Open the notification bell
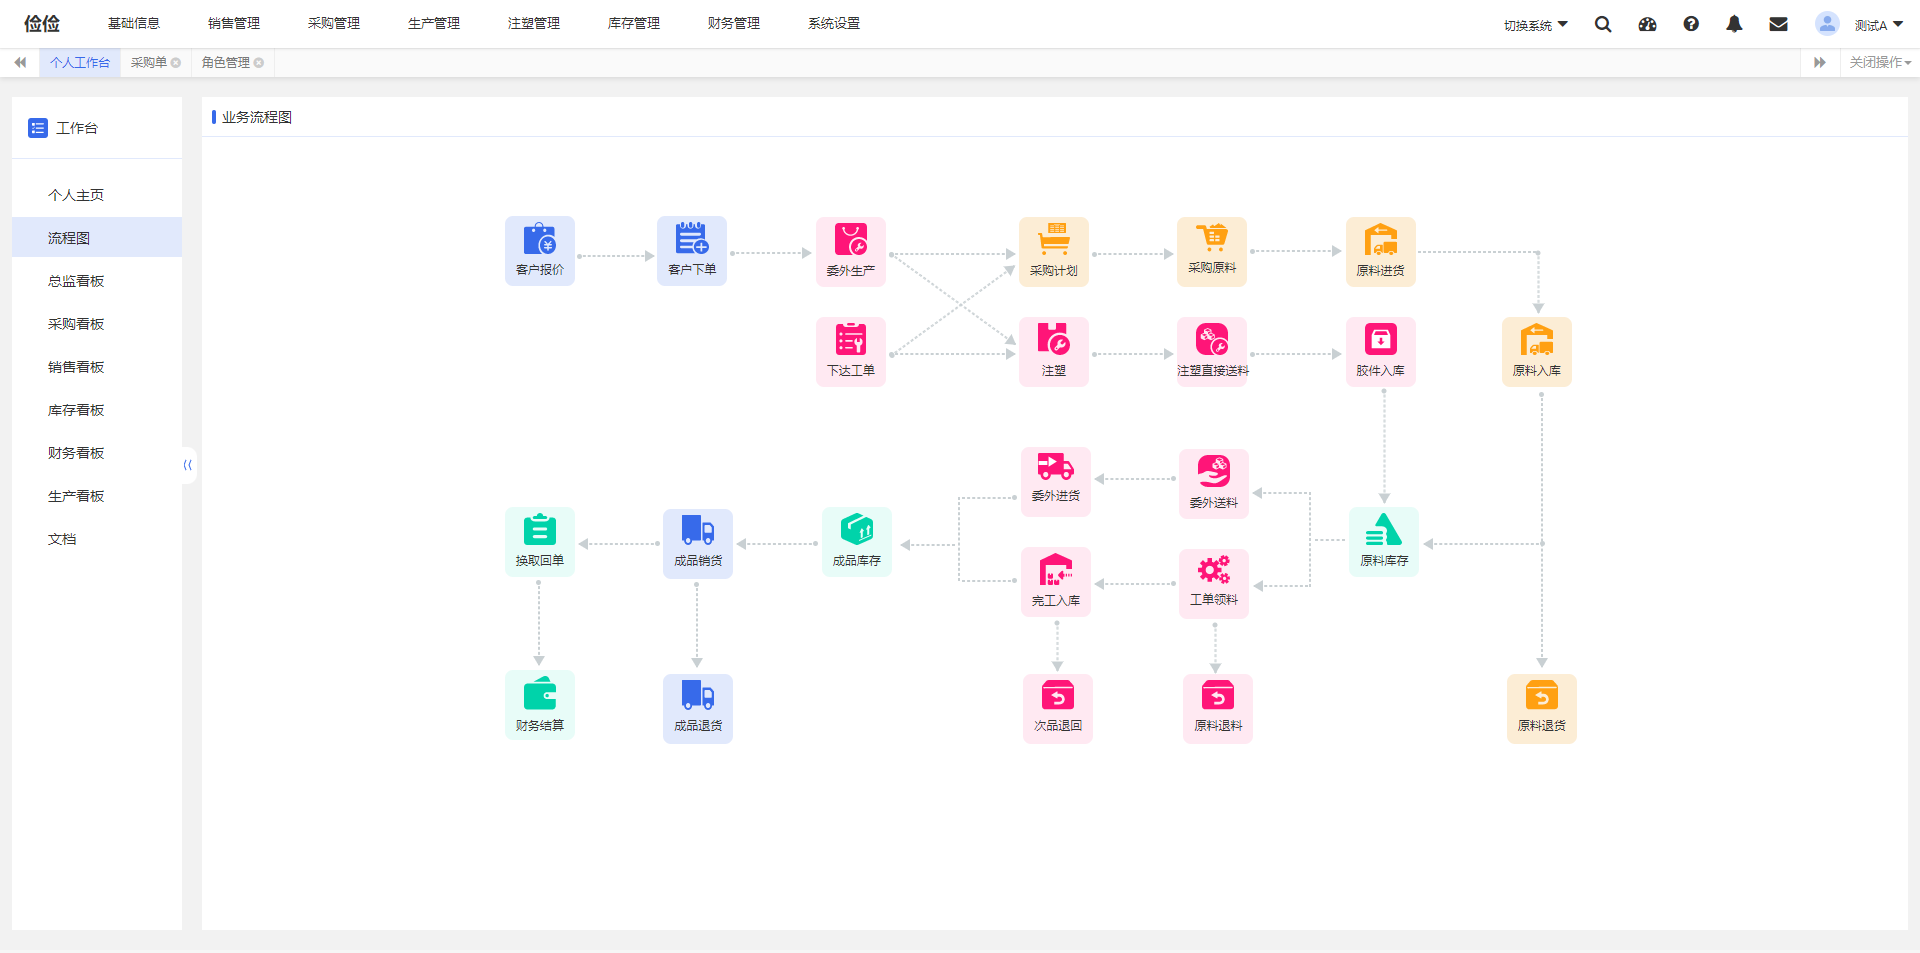 coord(1734,24)
